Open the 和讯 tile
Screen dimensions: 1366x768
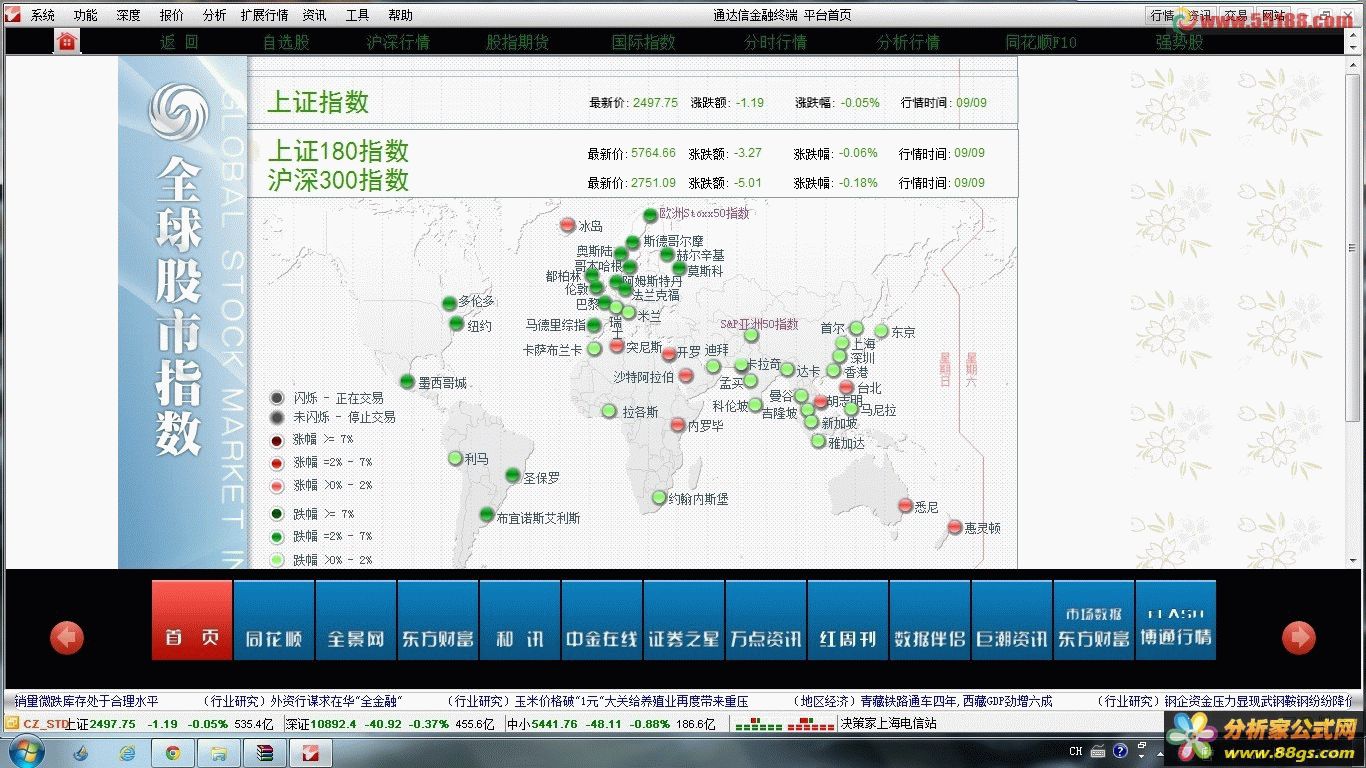pos(520,620)
